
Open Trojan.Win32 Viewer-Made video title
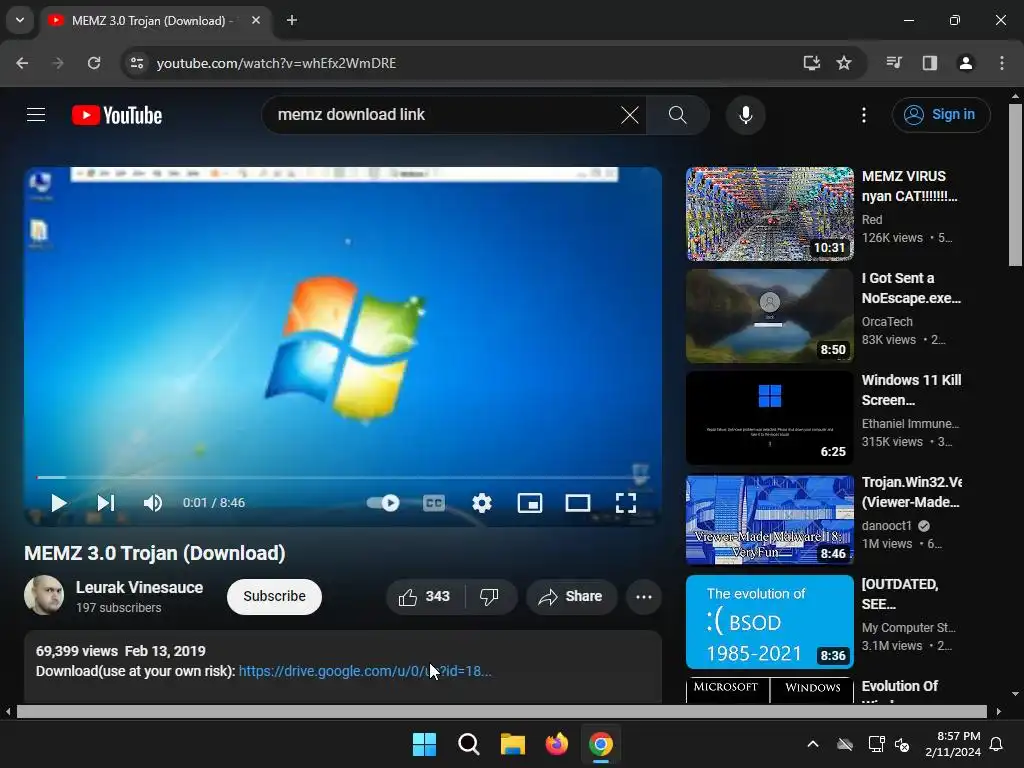[912, 492]
